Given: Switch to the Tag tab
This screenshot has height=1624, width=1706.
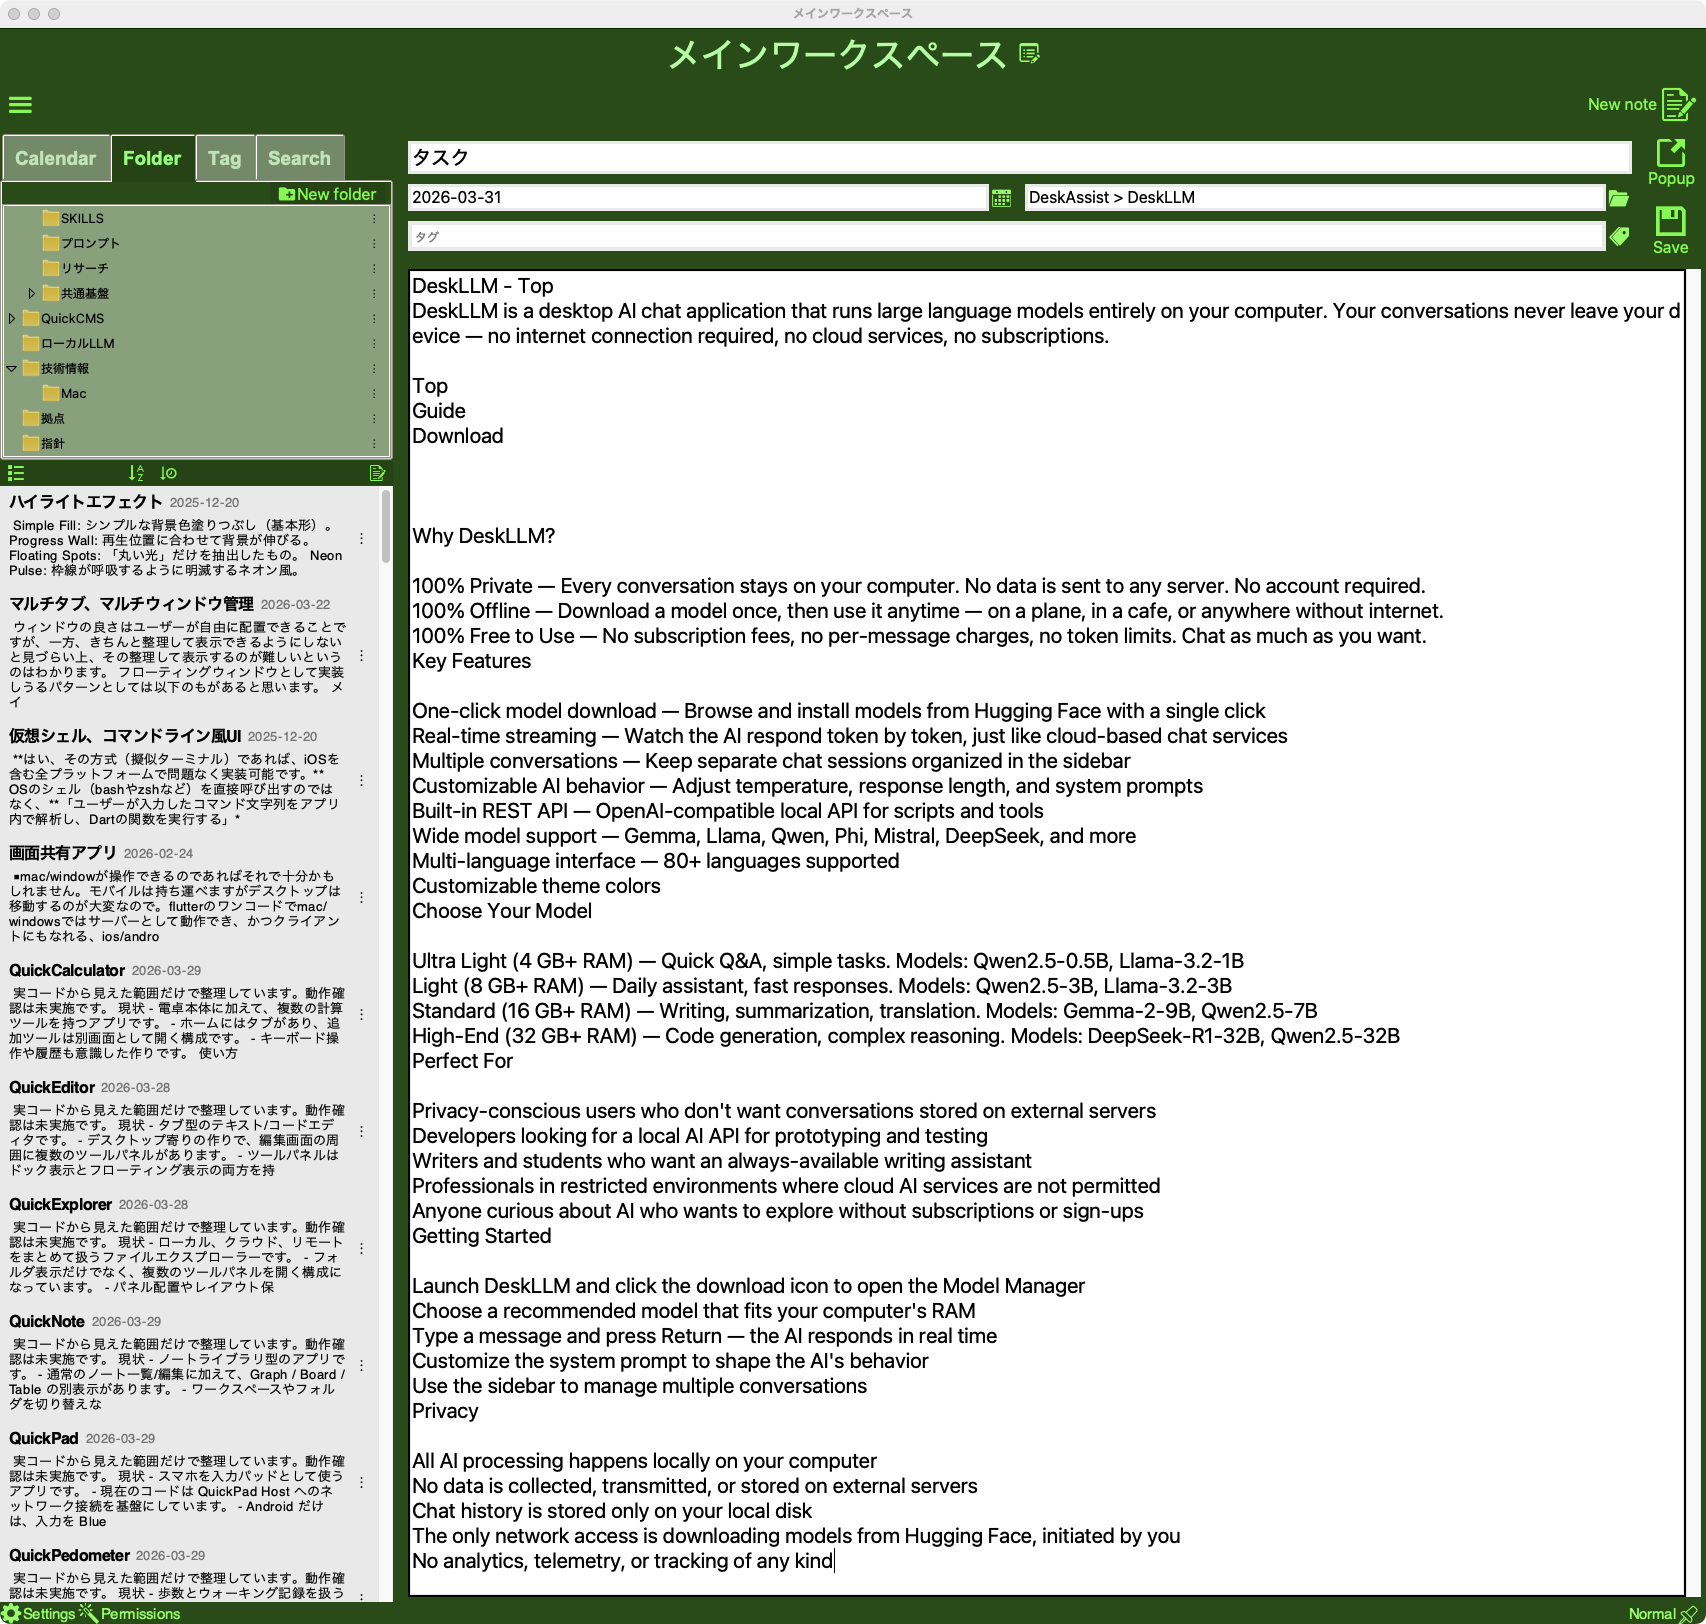Looking at the screenshot, I should coord(225,158).
